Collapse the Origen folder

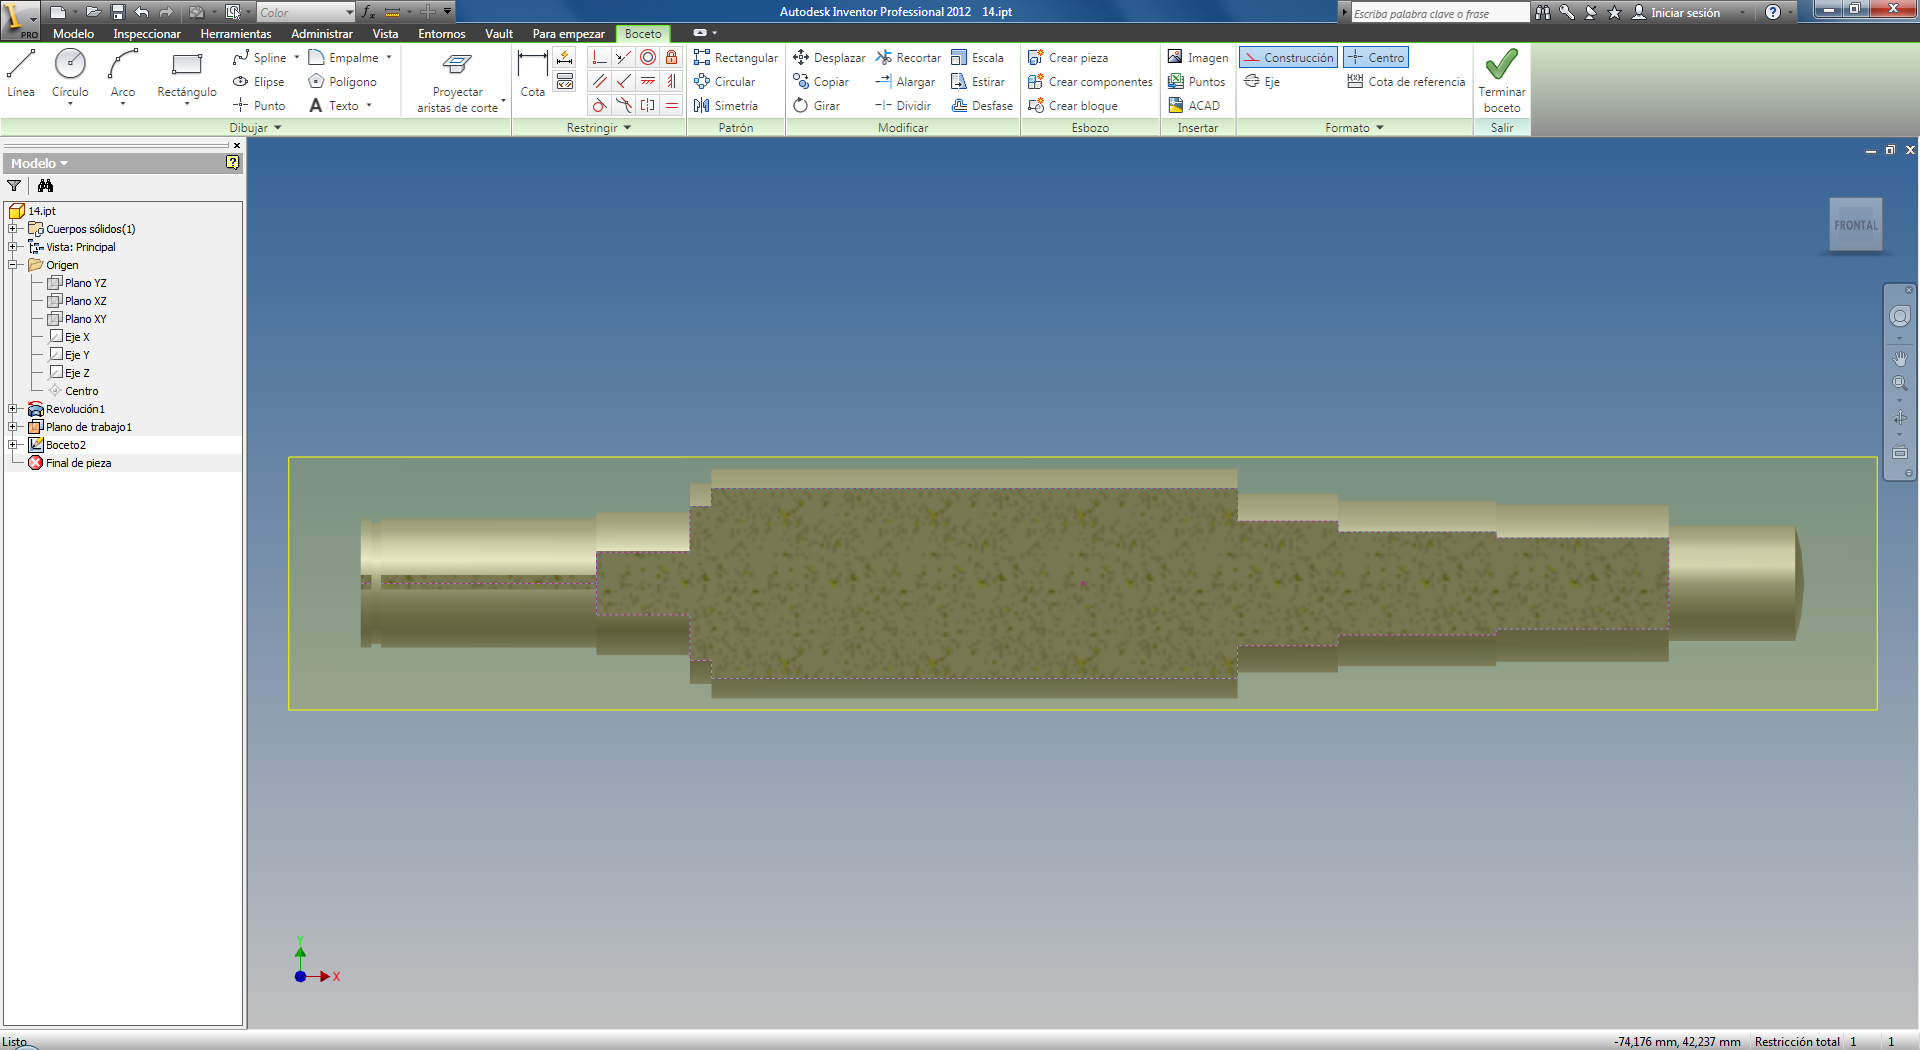[13, 265]
